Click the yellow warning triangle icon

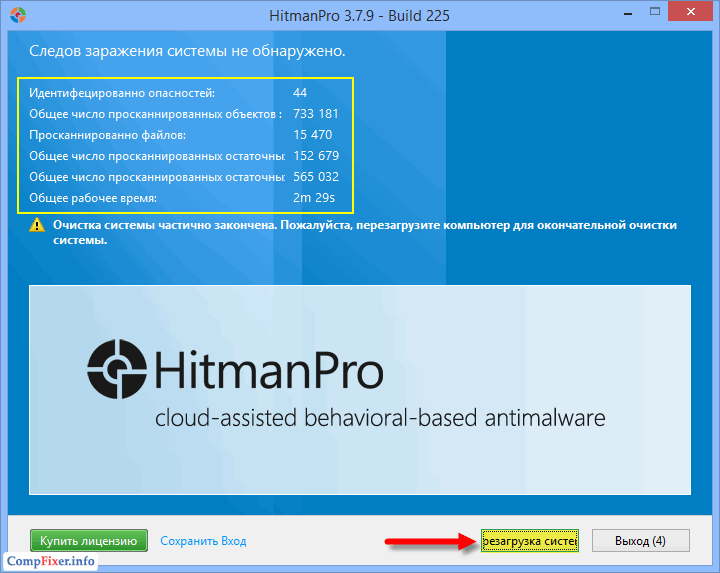[37, 225]
